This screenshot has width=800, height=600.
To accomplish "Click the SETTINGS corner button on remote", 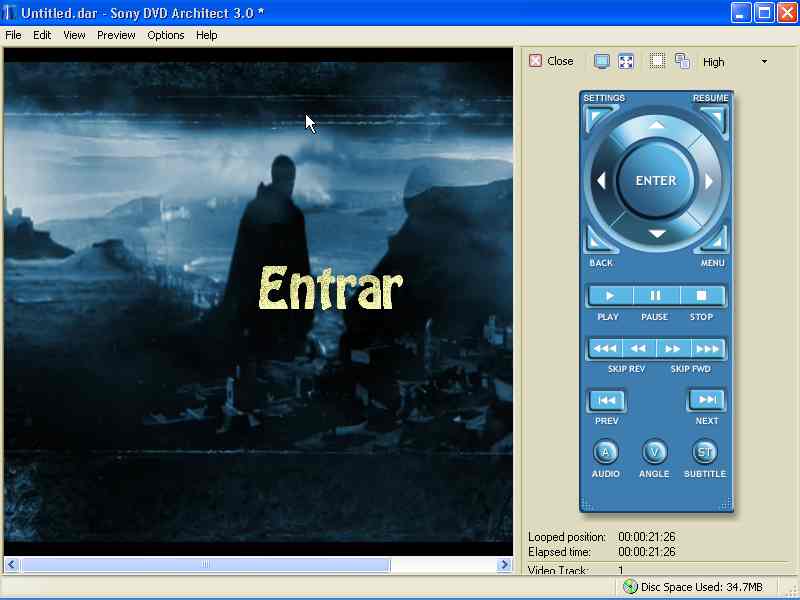I will coord(599,118).
